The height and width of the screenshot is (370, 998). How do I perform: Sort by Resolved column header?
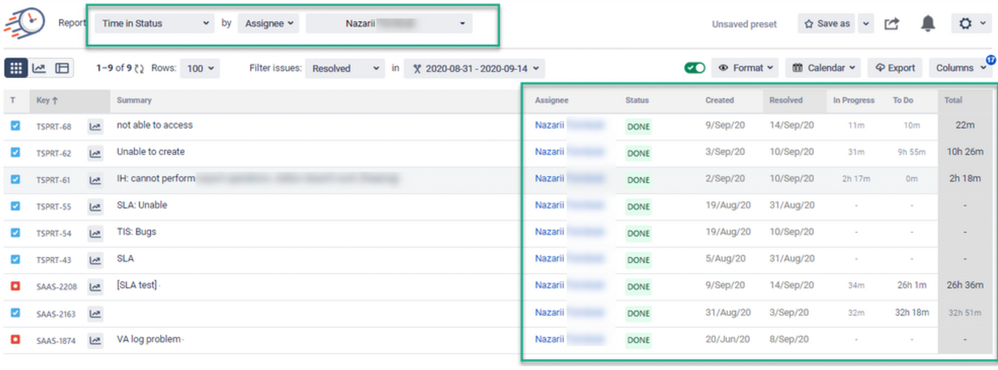point(785,101)
